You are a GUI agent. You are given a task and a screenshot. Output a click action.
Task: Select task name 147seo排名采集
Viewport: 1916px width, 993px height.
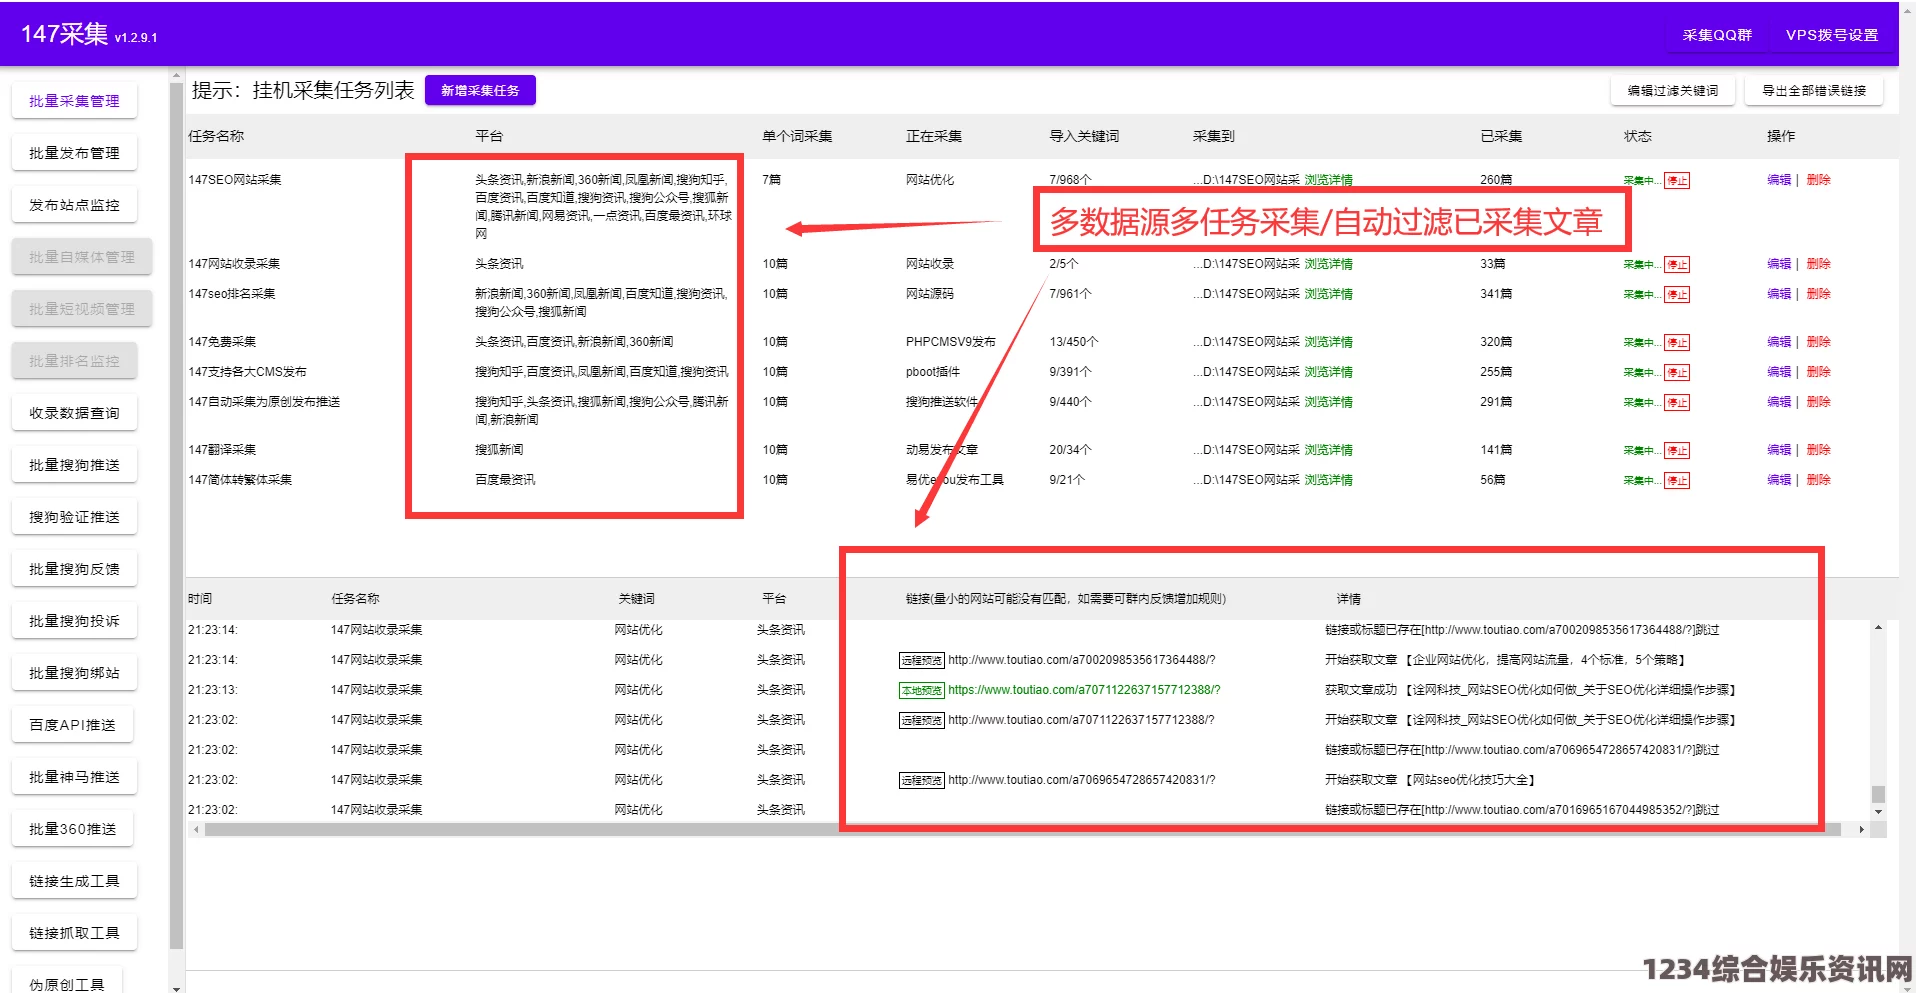click(232, 294)
